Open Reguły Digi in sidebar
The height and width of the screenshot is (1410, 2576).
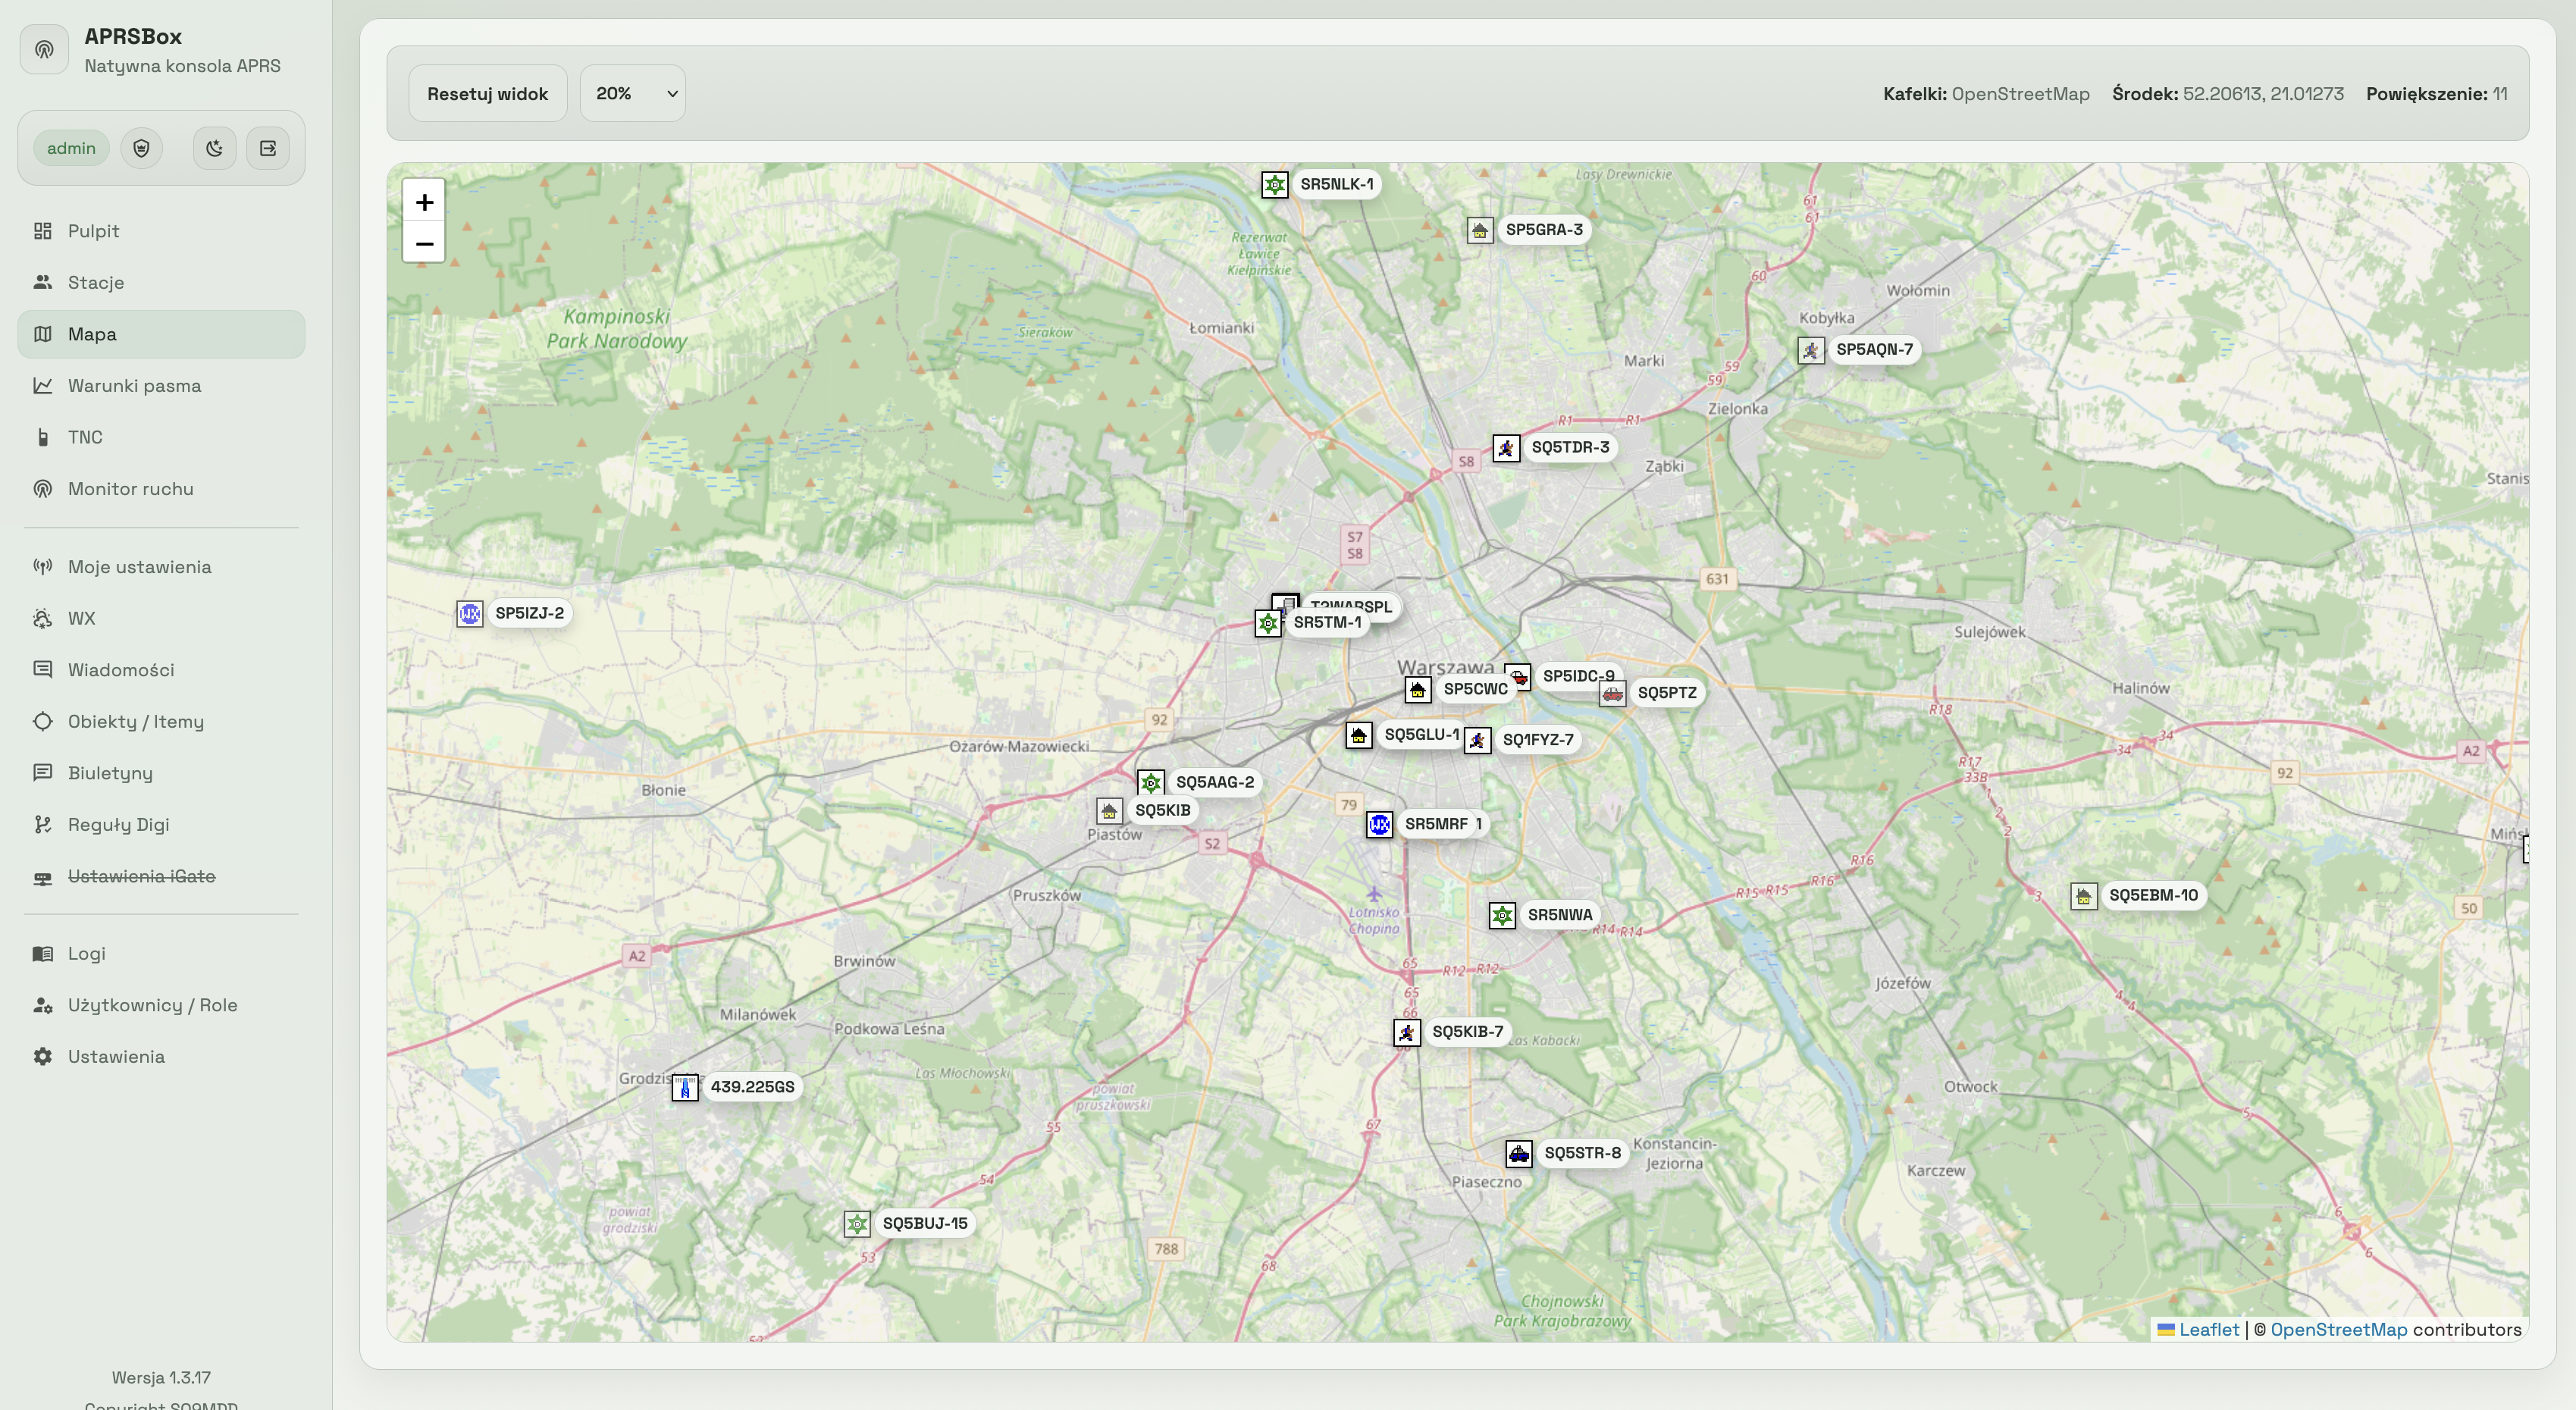118,824
